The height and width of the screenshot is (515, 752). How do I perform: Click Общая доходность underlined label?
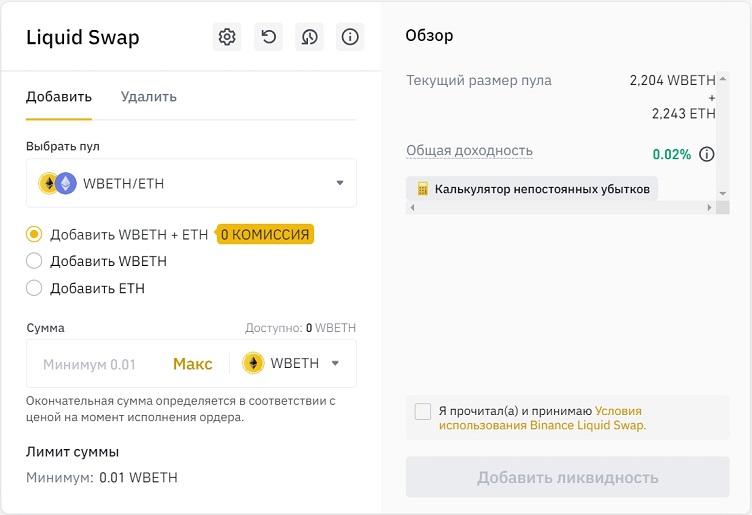pyautogui.click(x=470, y=151)
